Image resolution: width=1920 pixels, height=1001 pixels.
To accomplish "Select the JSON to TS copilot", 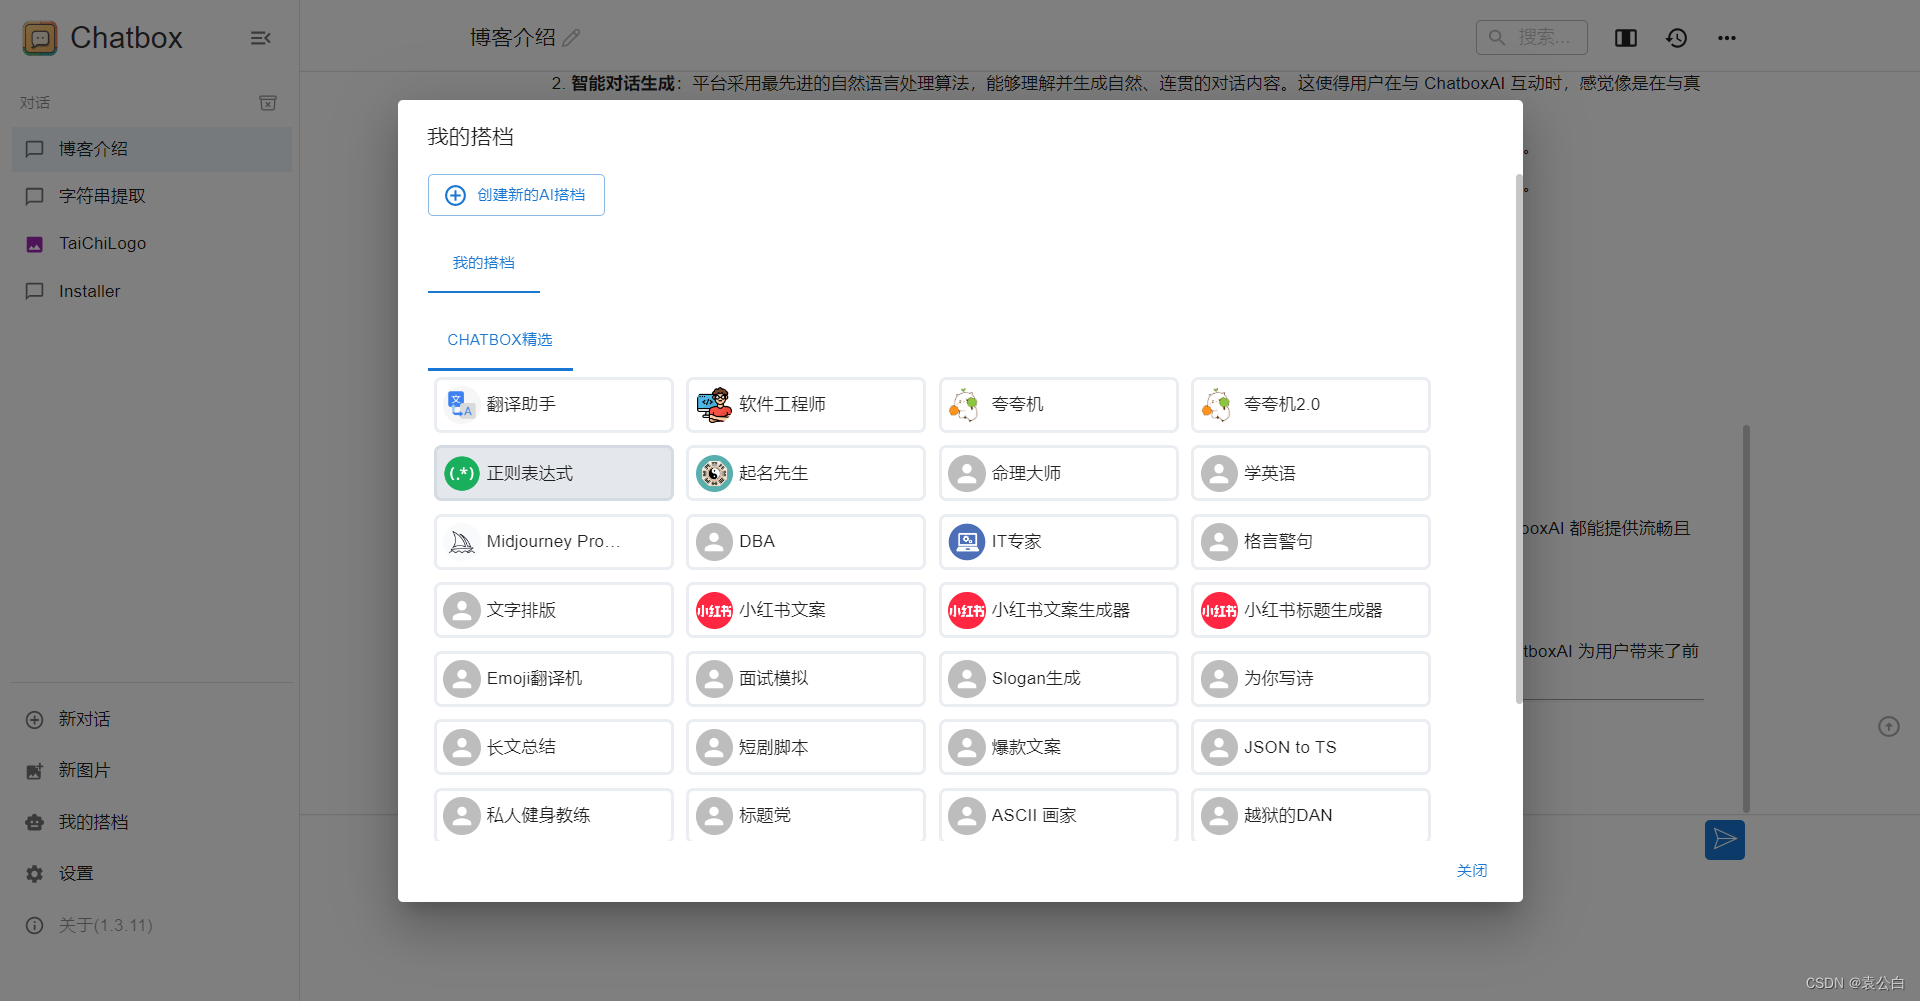I will click(1311, 747).
